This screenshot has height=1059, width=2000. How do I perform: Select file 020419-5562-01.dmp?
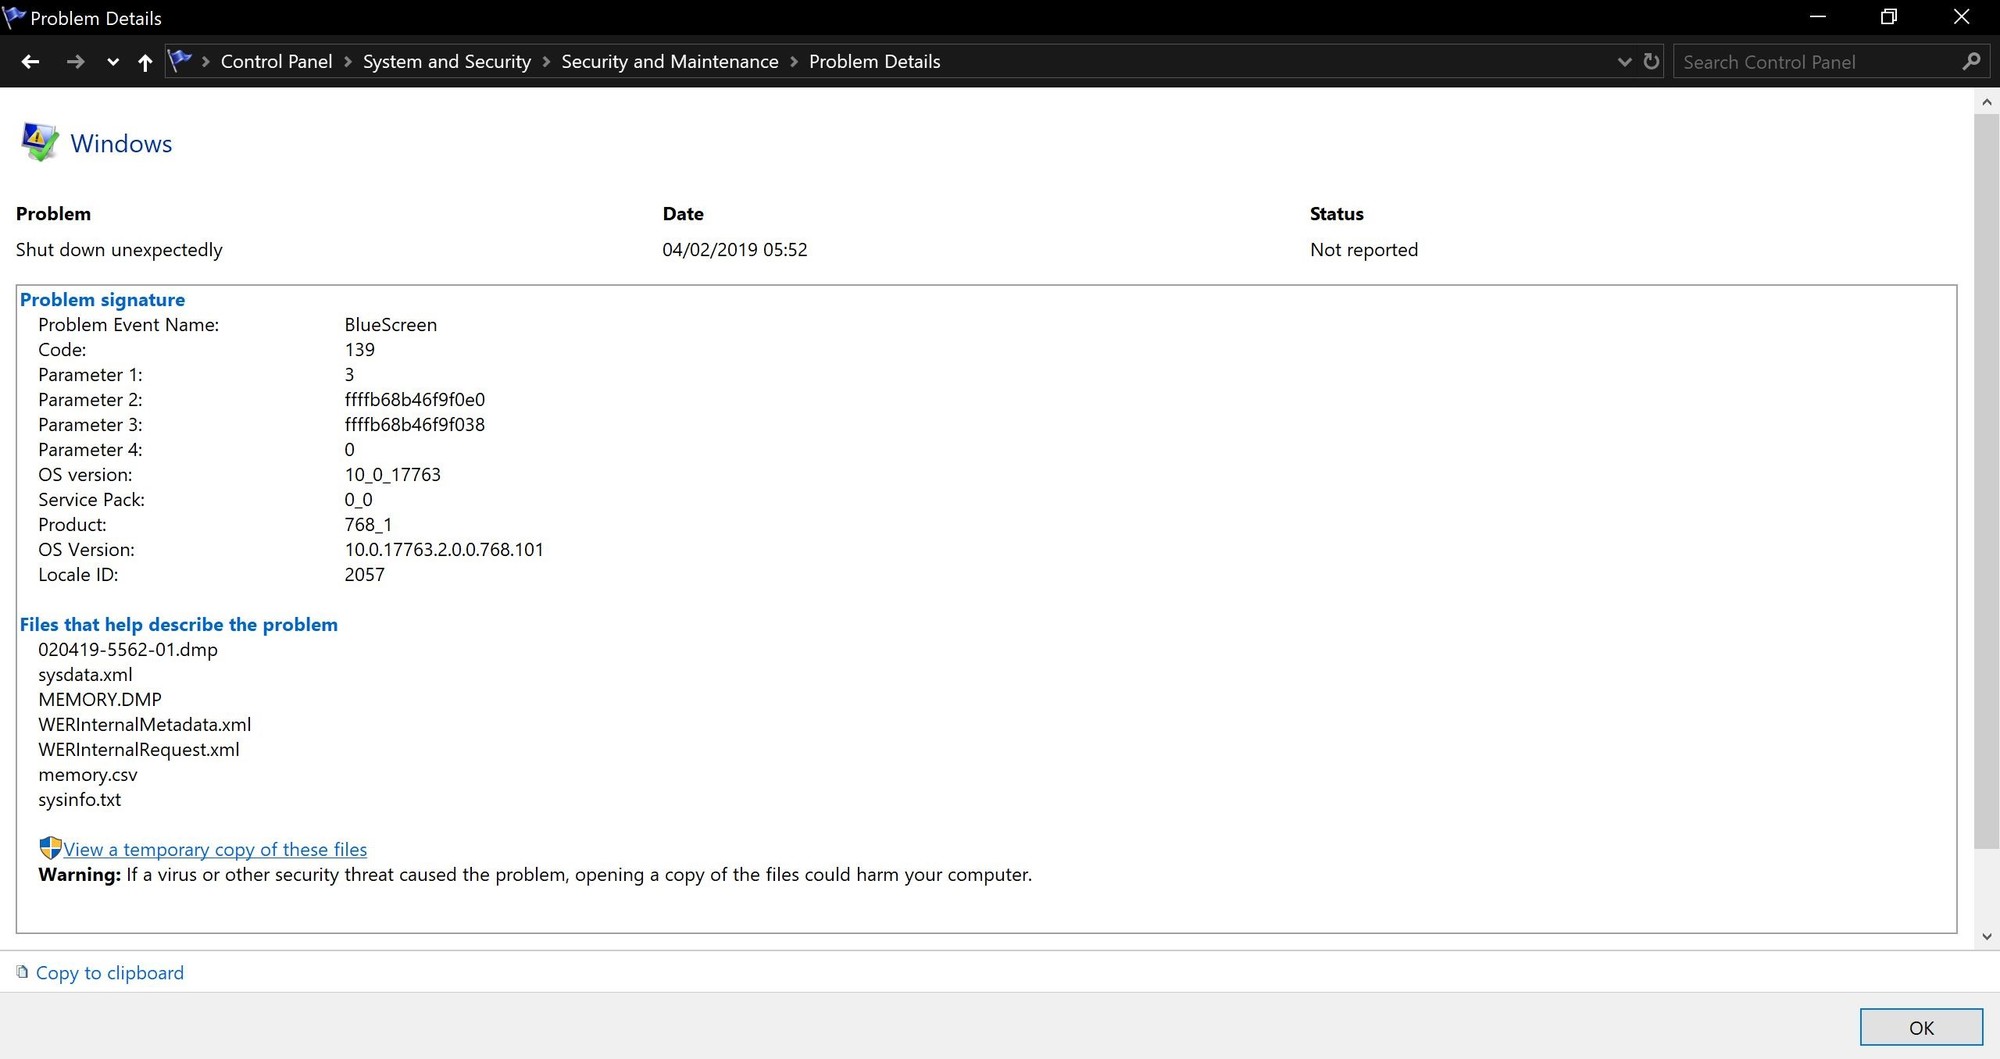(128, 650)
